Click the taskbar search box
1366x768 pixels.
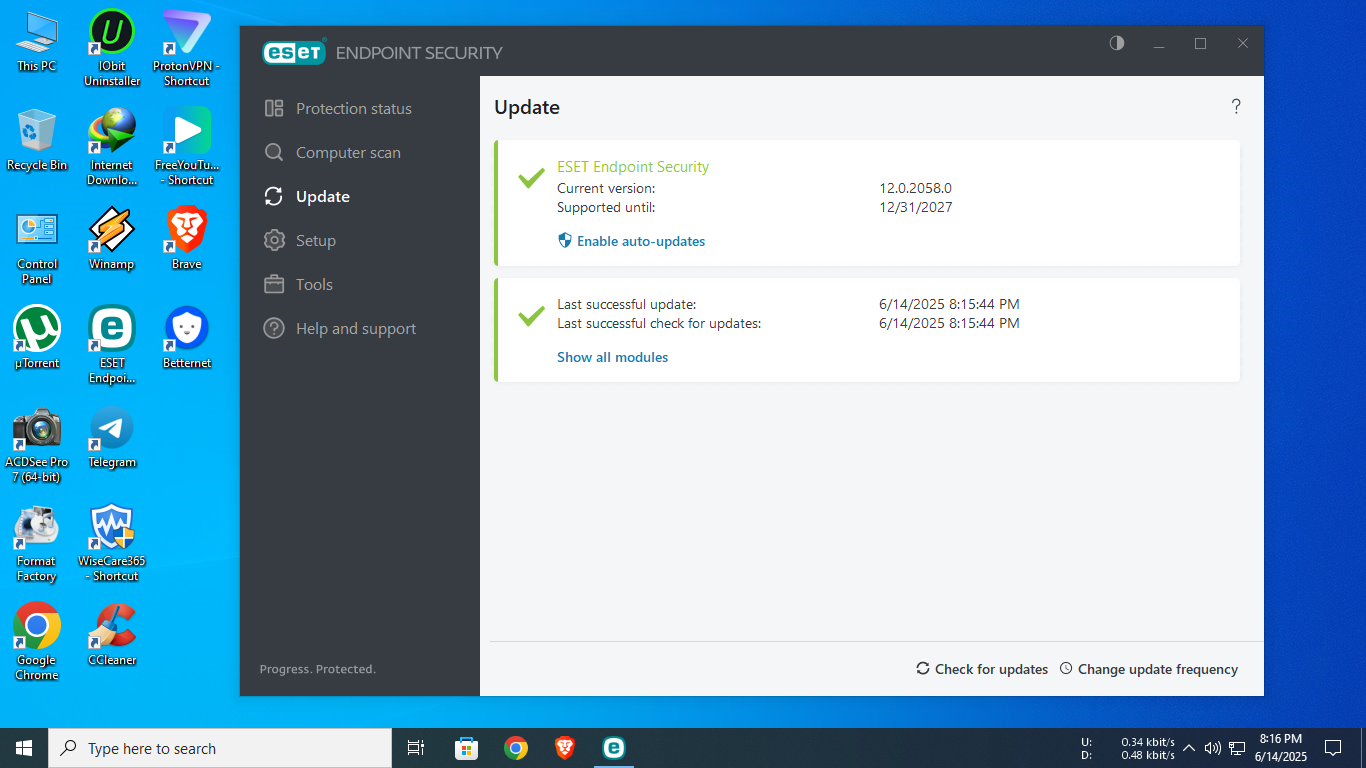(220, 748)
